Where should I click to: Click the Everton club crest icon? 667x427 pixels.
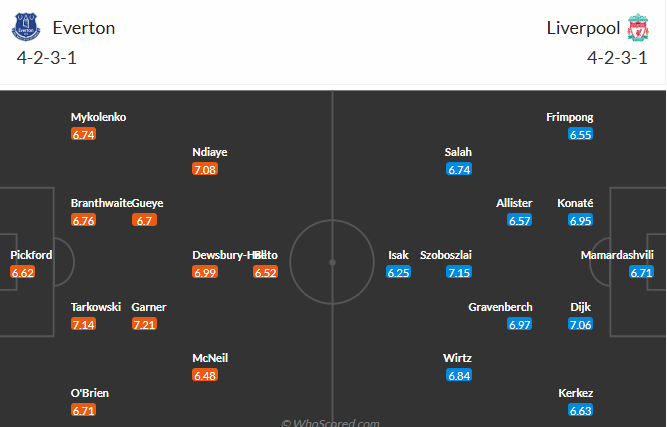pos(26,27)
